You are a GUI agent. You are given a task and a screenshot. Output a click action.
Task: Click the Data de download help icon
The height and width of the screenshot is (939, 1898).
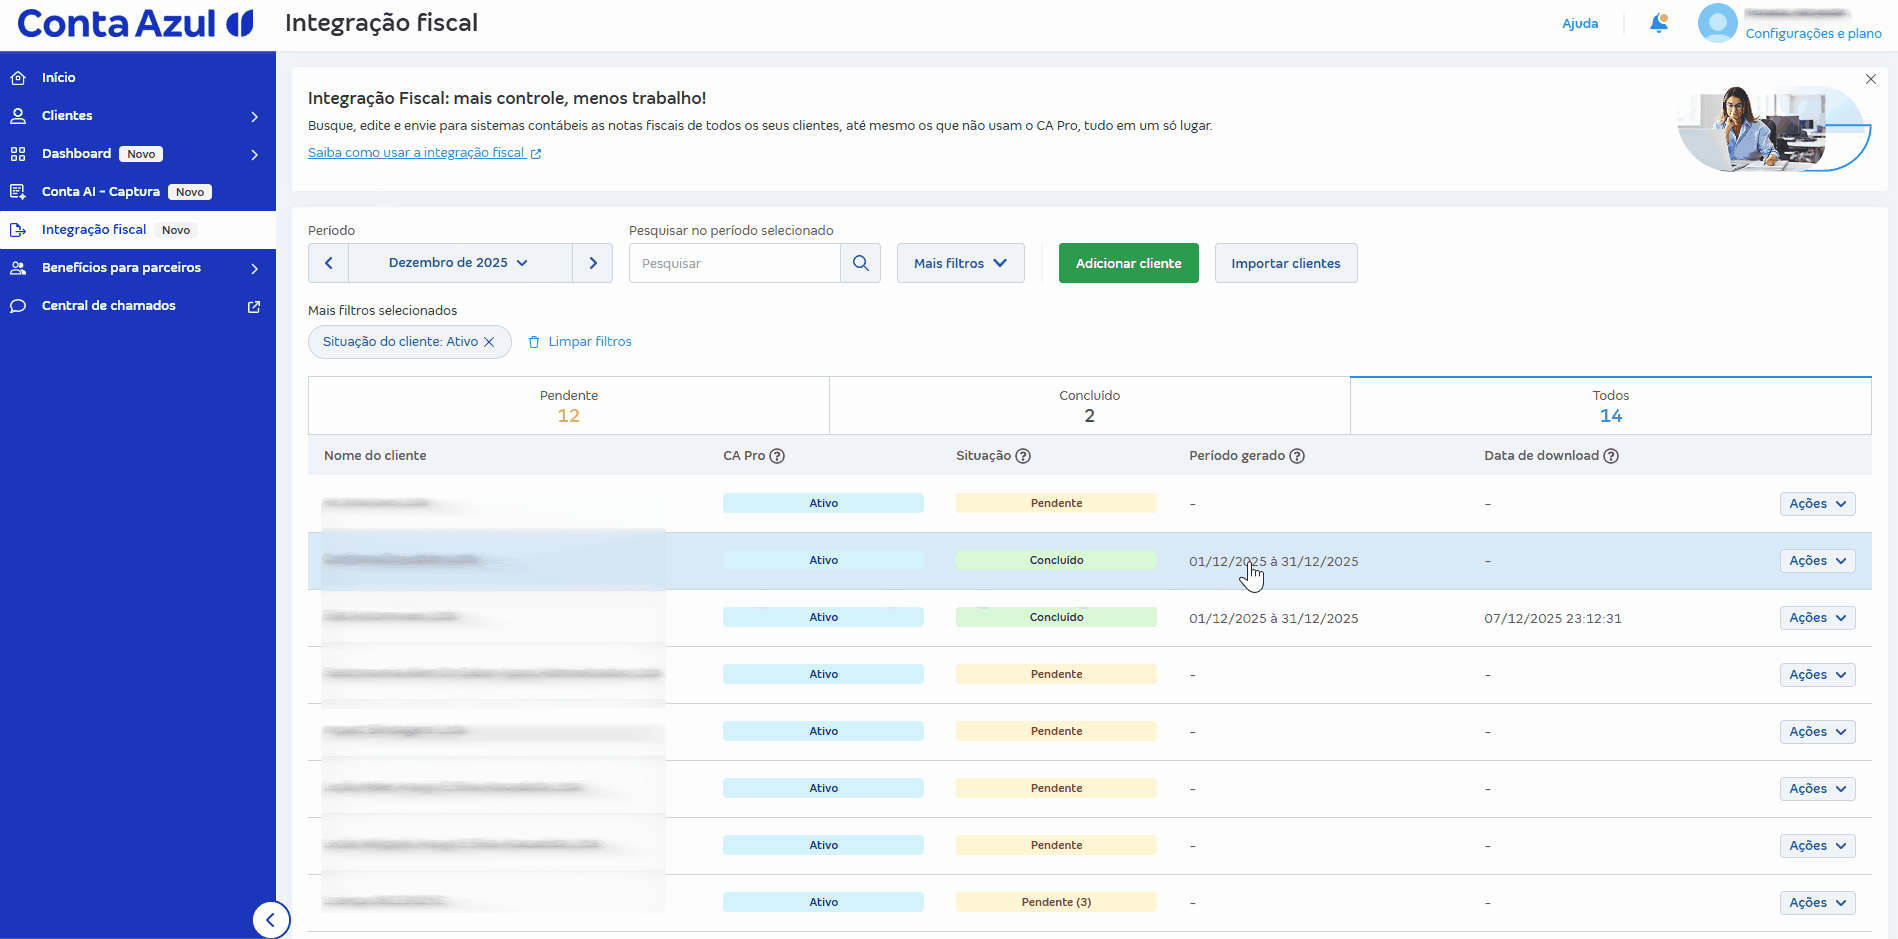pos(1611,456)
